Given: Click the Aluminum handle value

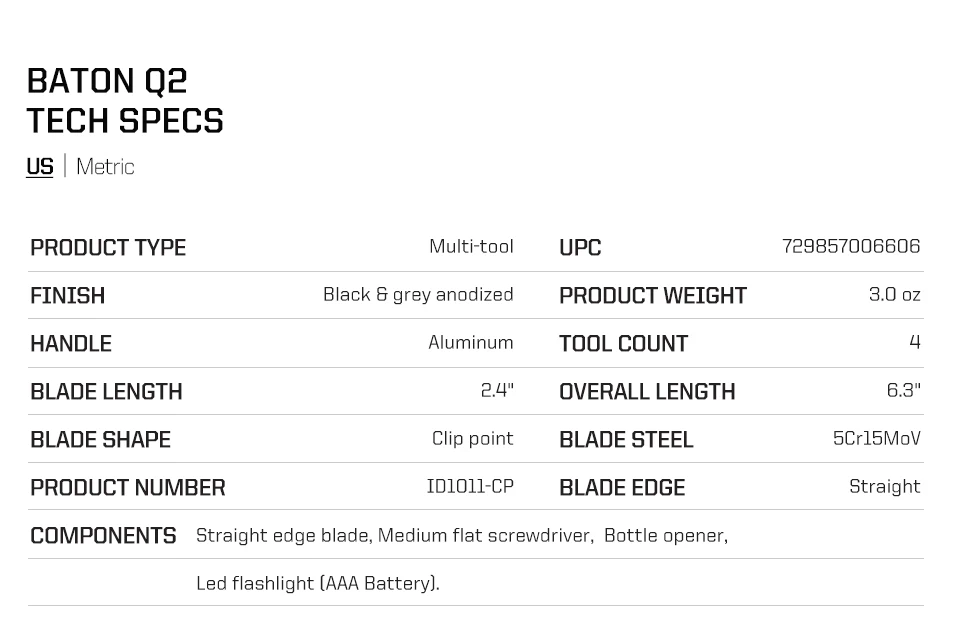Looking at the screenshot, I should tap(471, 342).
